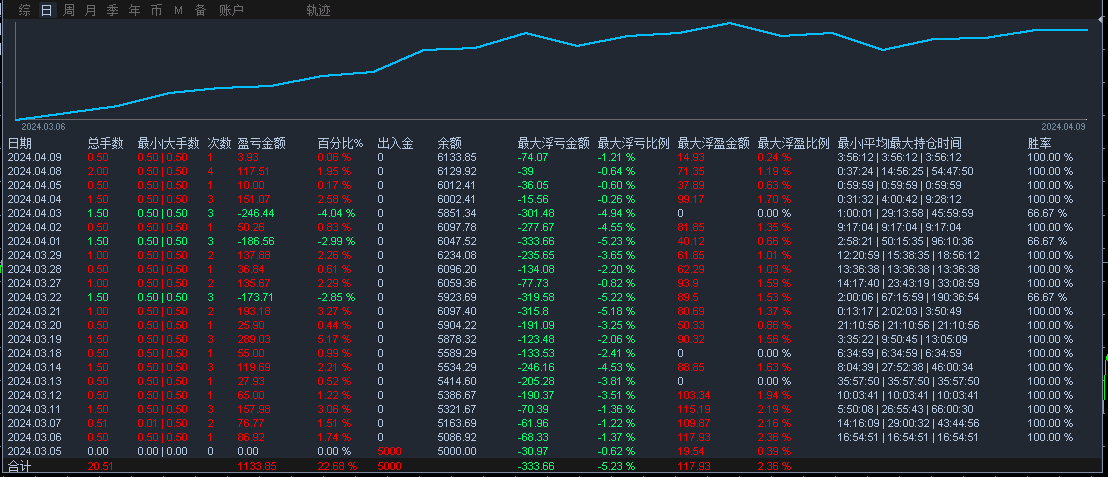The image size is (1108, 477).
Task: Sort by the 总手数 column header
Action: [x=106, y=143]
